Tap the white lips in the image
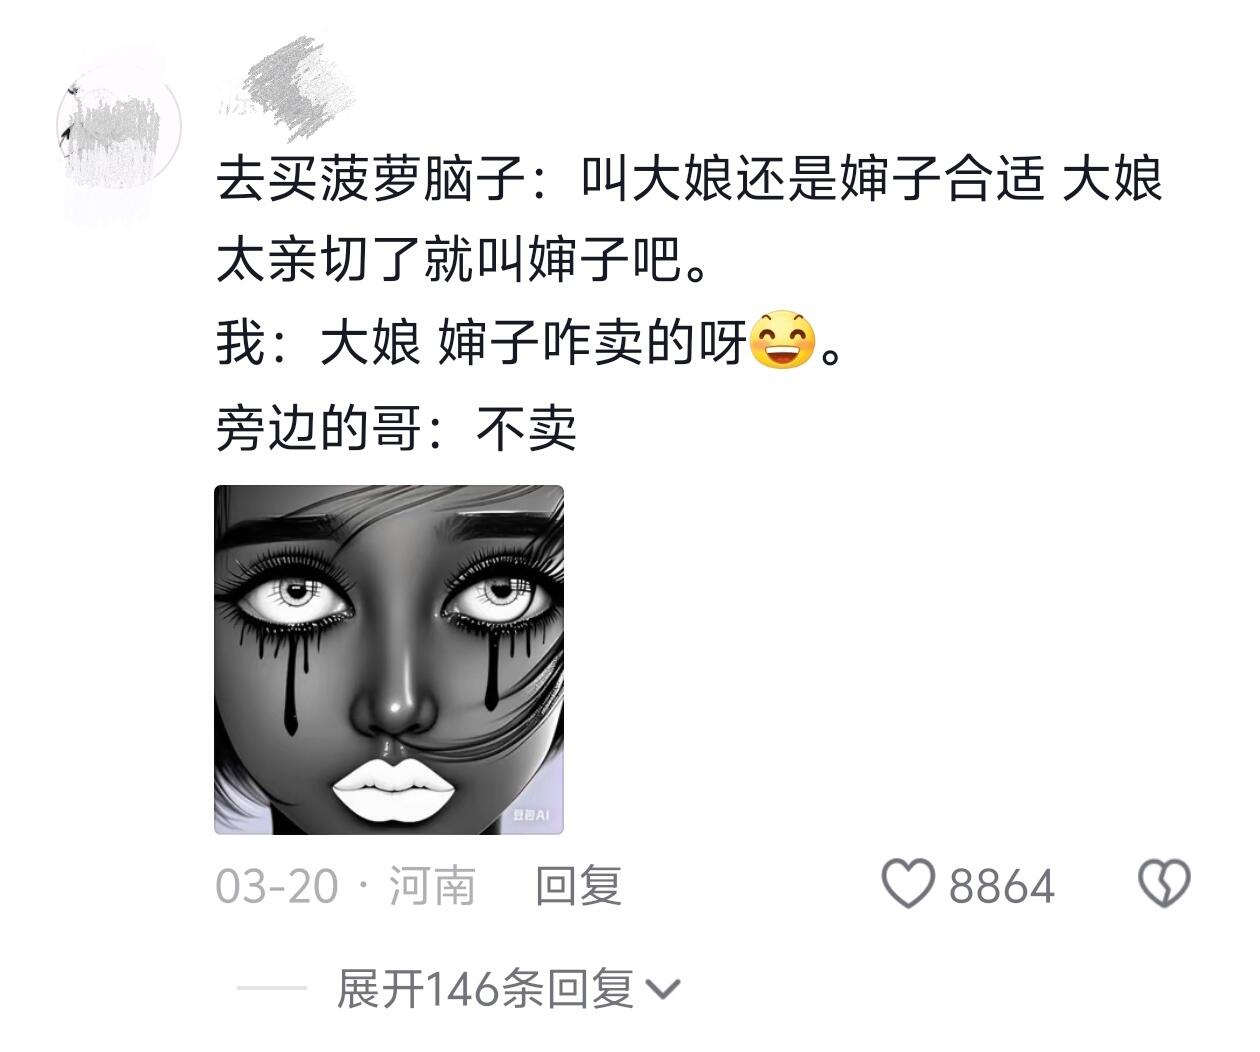This screenshot has width=1260, height=1052. tap(390, 790)
